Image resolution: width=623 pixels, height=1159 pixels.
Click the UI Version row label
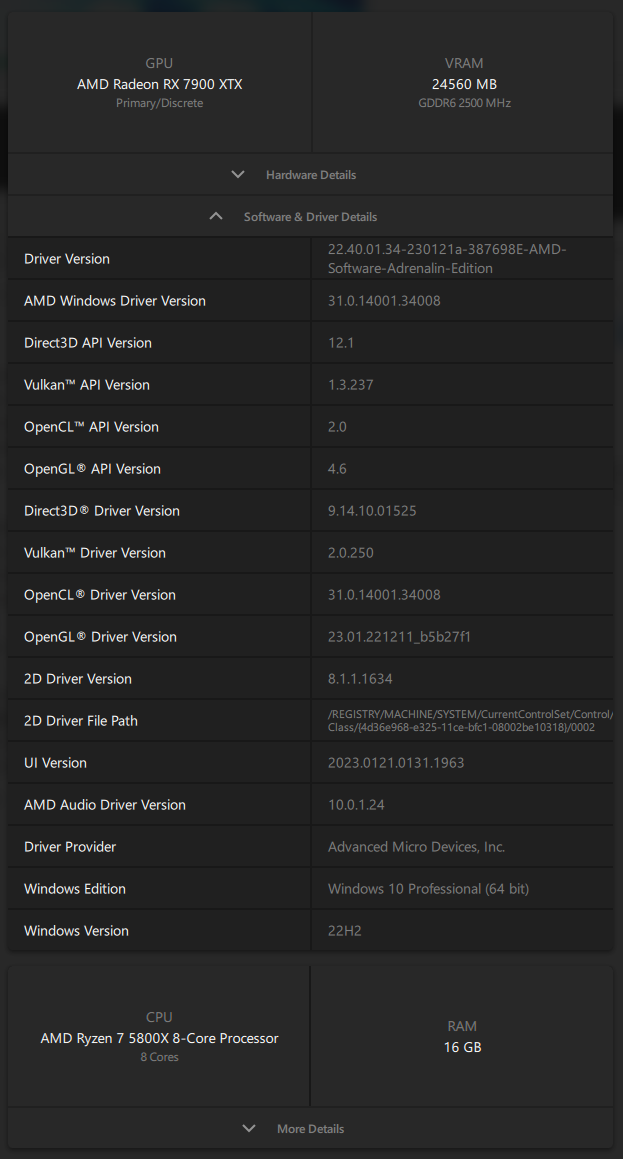click(55, 763)
